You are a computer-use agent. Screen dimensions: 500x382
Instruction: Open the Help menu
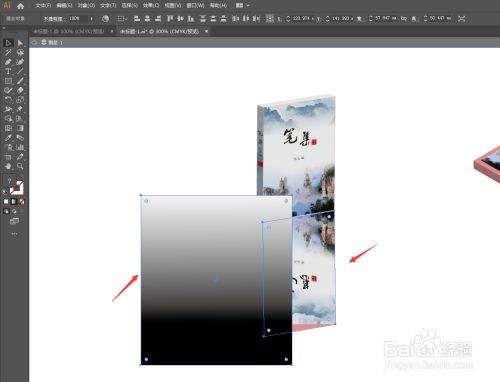coord(218,6)
